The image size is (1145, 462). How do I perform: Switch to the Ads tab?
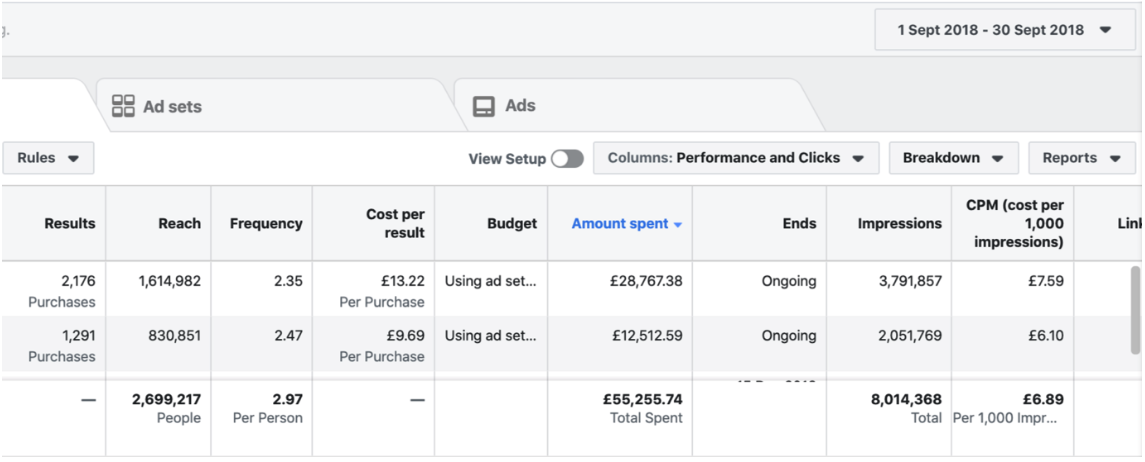[519, 106]
